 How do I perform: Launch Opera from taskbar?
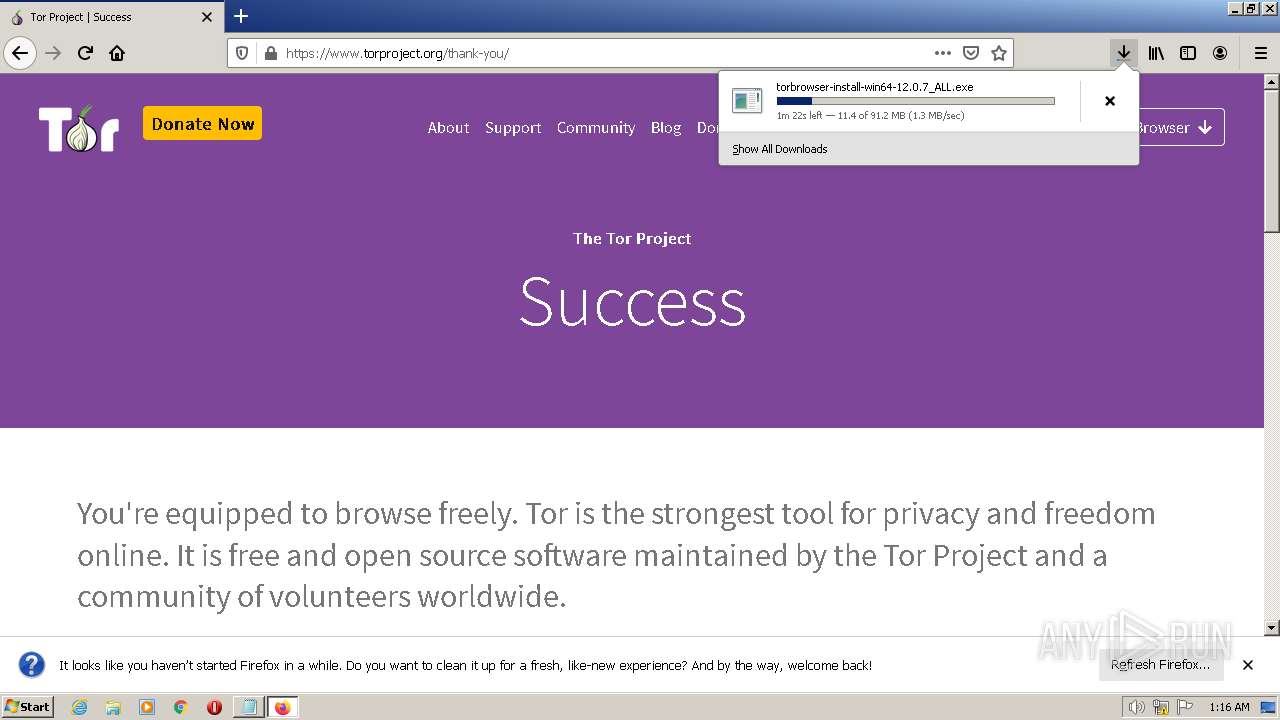pos(214,707)
